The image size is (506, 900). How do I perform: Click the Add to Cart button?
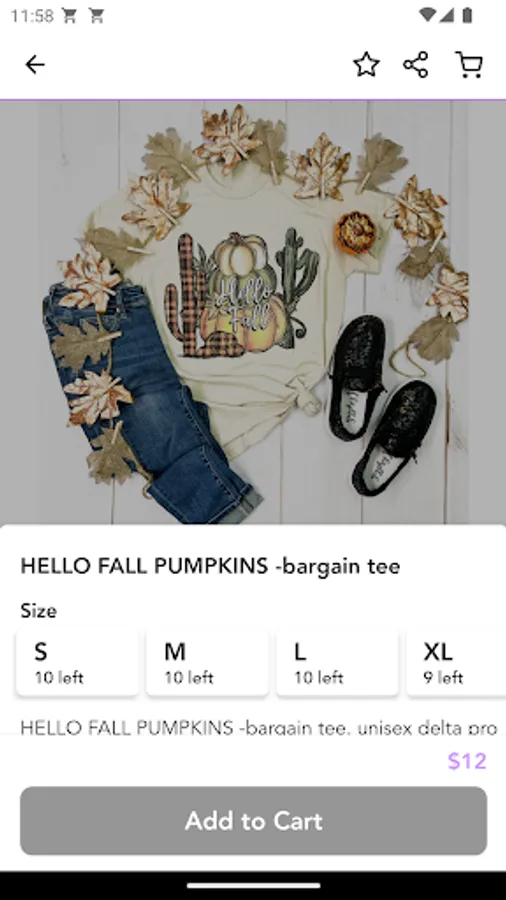pyautogui.click(x=254, y=821)
